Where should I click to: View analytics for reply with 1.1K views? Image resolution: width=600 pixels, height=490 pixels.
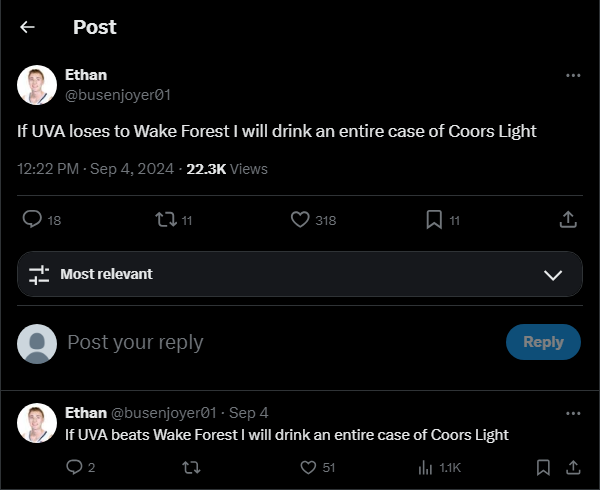click(x=426, y=467)
